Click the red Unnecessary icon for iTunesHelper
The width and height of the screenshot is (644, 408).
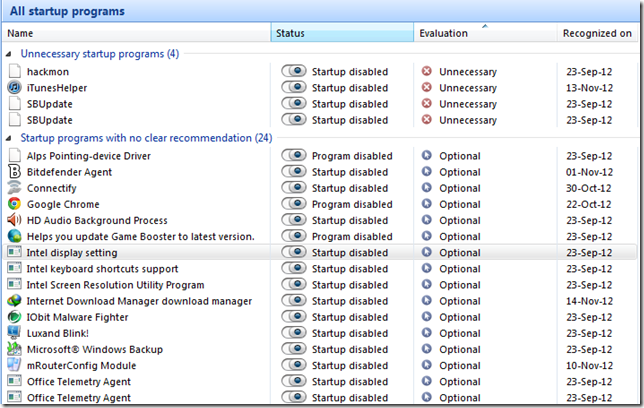(427, 87)
